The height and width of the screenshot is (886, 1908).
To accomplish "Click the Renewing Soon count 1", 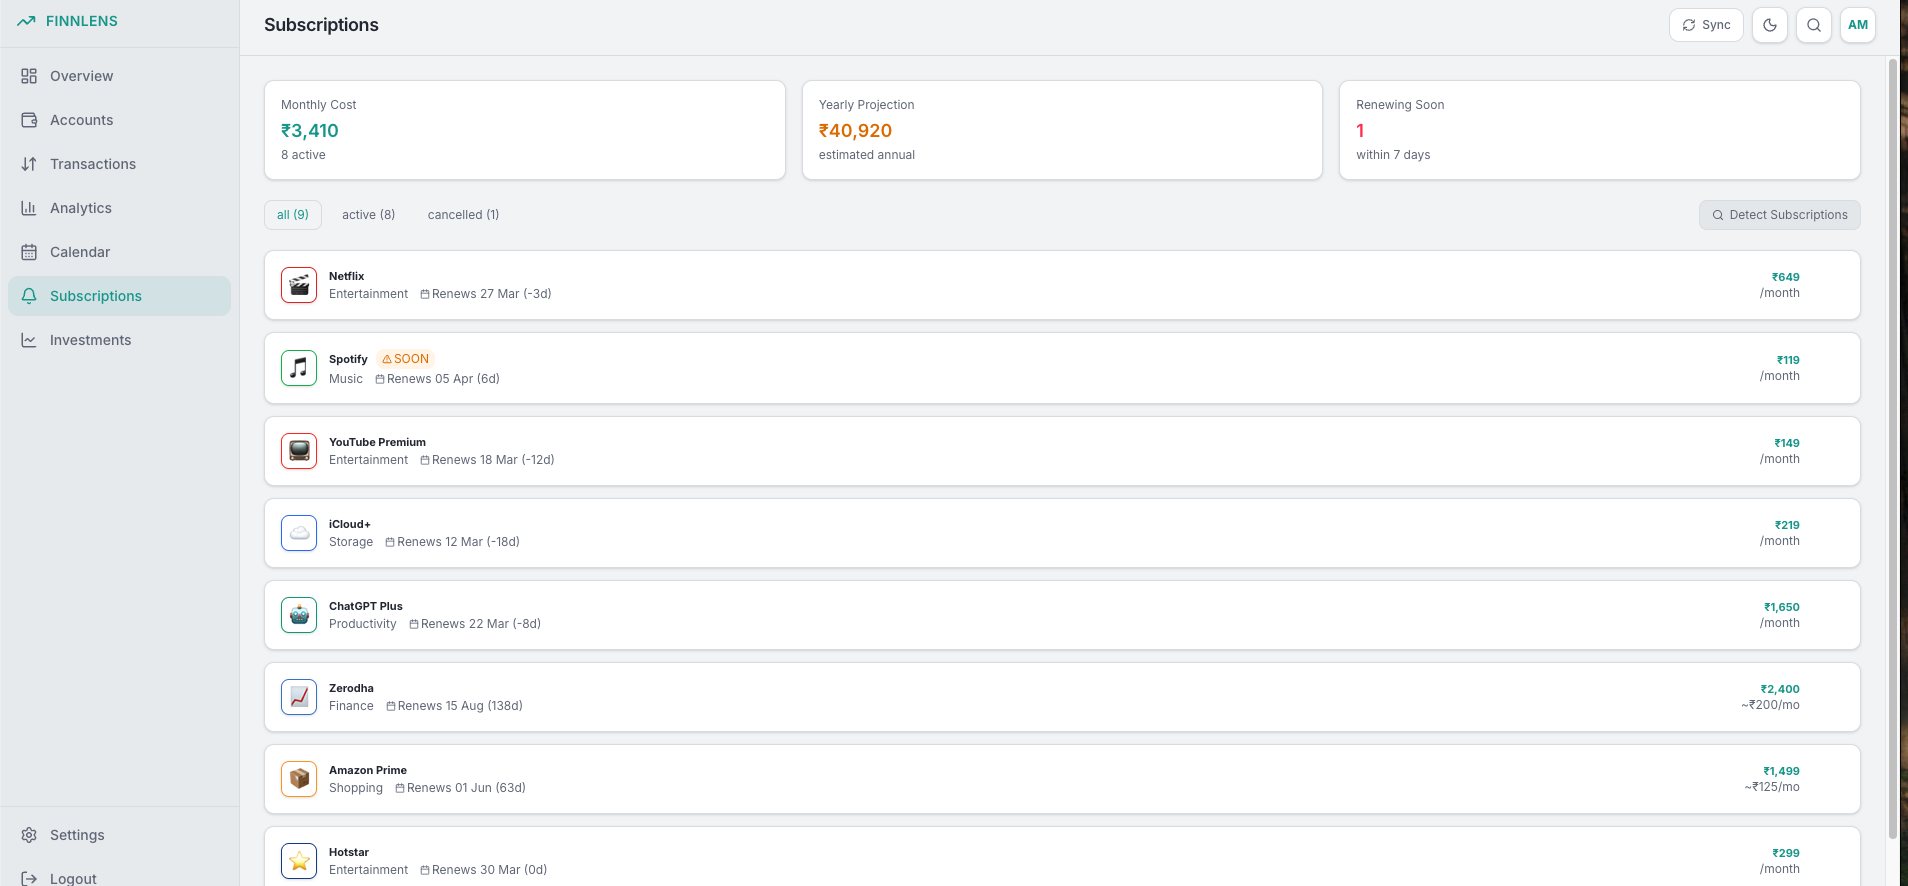I will coord(1360,131).
